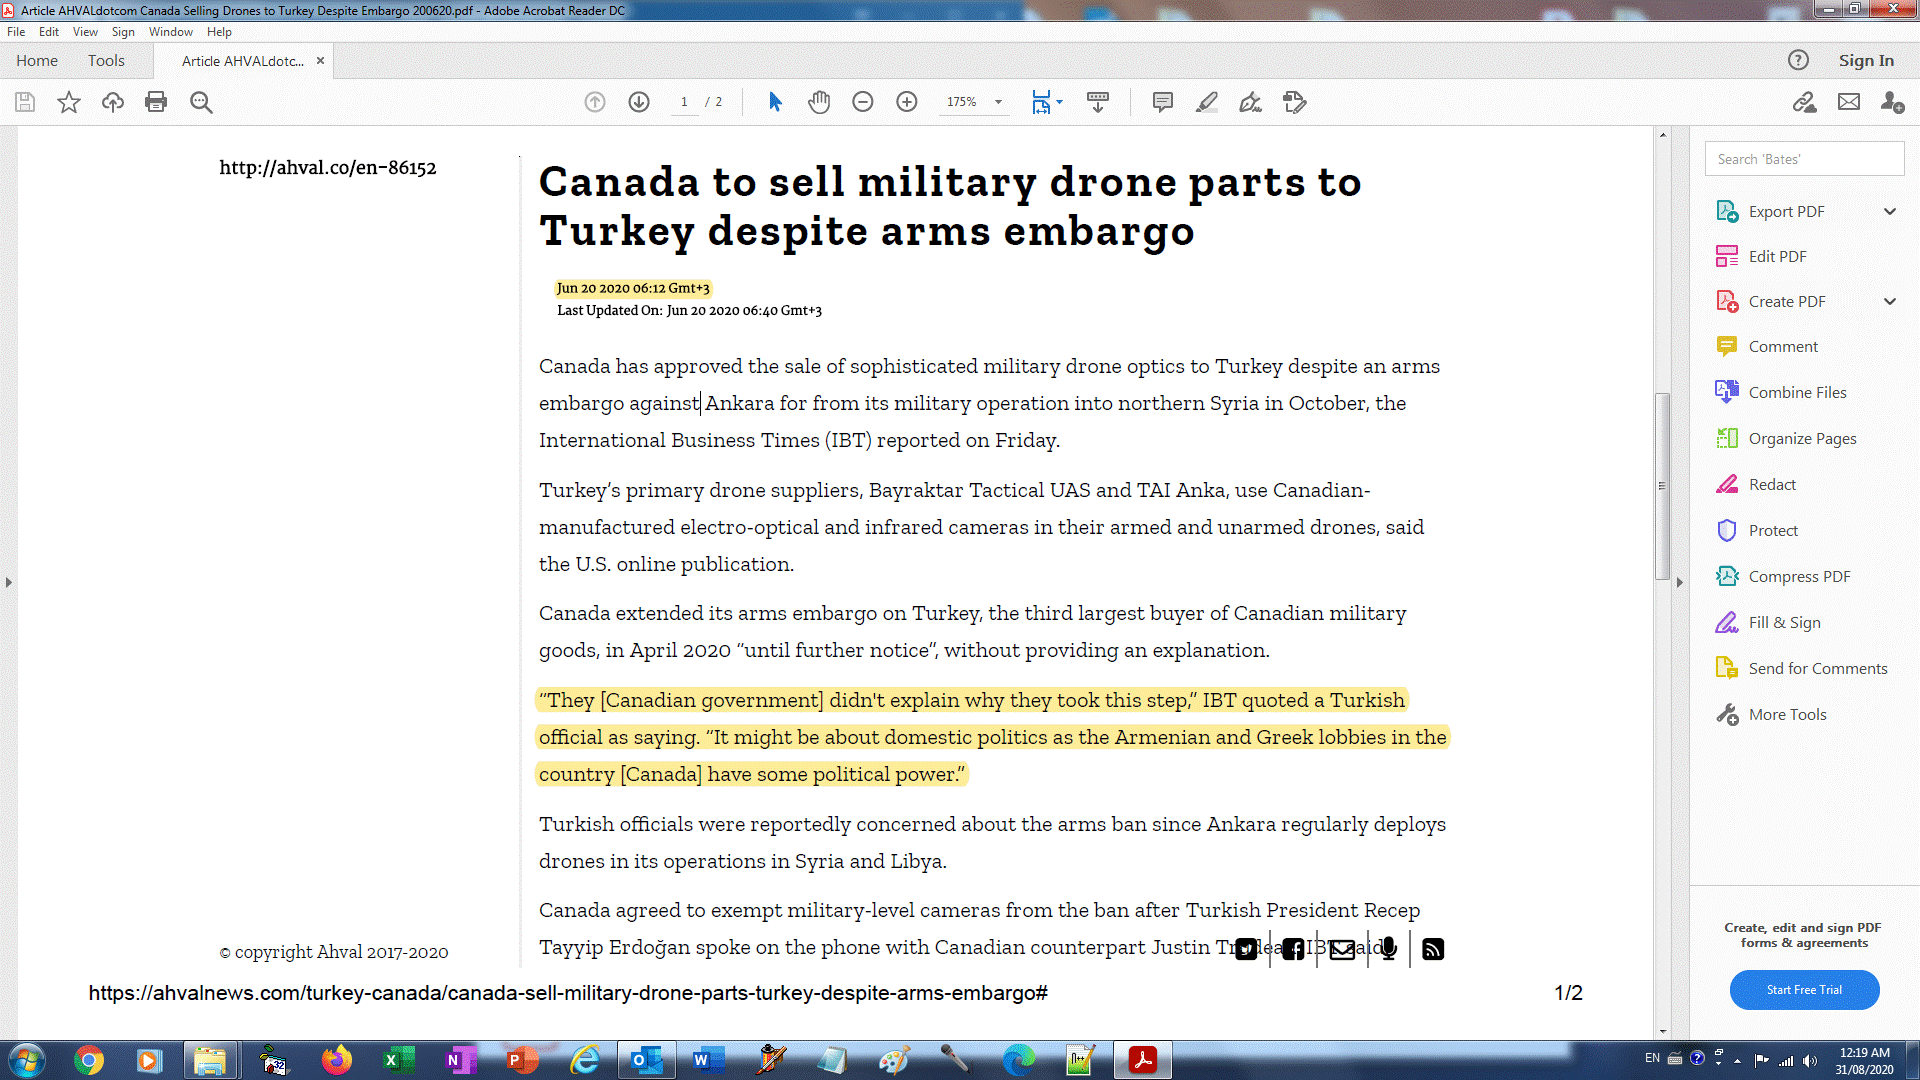Open the File menu
This screenshot has width=1920, height=1080.
pos(16,32)
